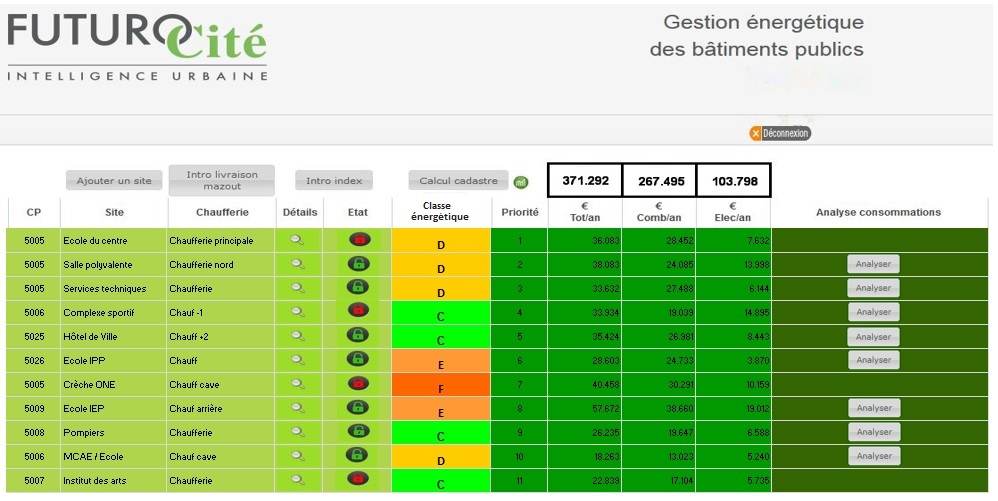Open details magnifier for Salle polyvalente
Image resolution: width=998 pixels, height=501 pixels.
click(x=297, y=264)
